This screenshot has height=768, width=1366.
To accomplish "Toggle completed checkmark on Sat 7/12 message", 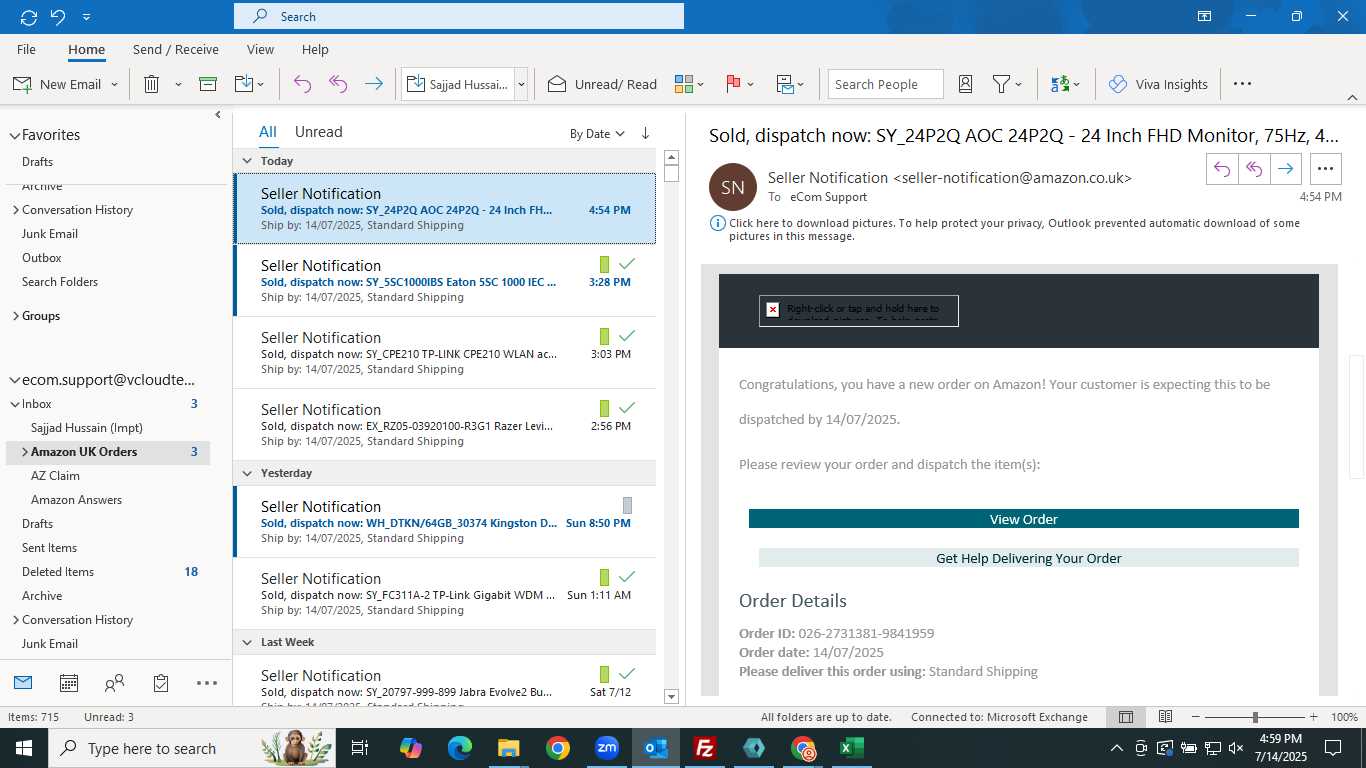I will pos(627,674).
